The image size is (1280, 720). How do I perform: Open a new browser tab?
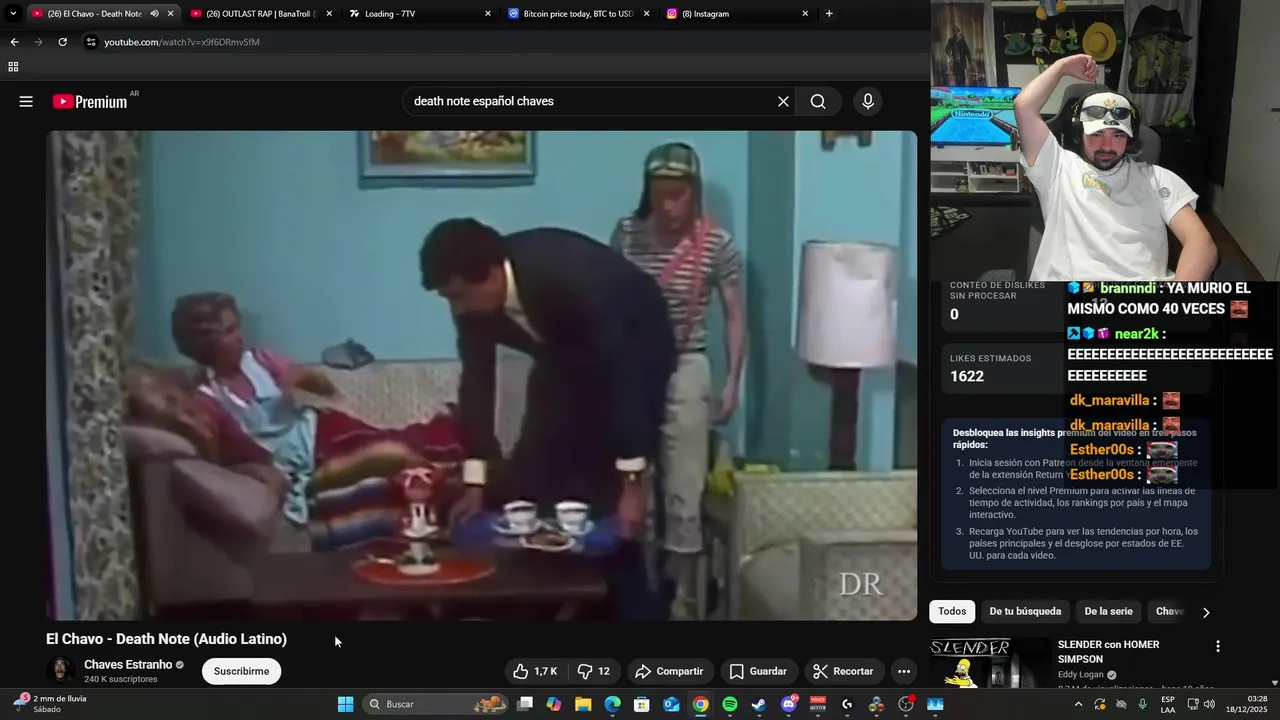(829, 14)
